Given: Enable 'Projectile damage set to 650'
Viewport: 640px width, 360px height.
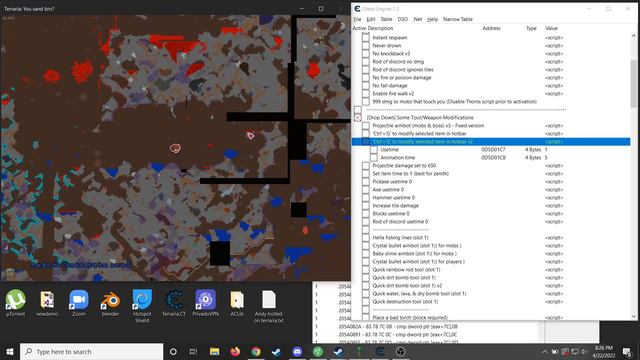Looking at the screenshot, I should tap(366, 166).
